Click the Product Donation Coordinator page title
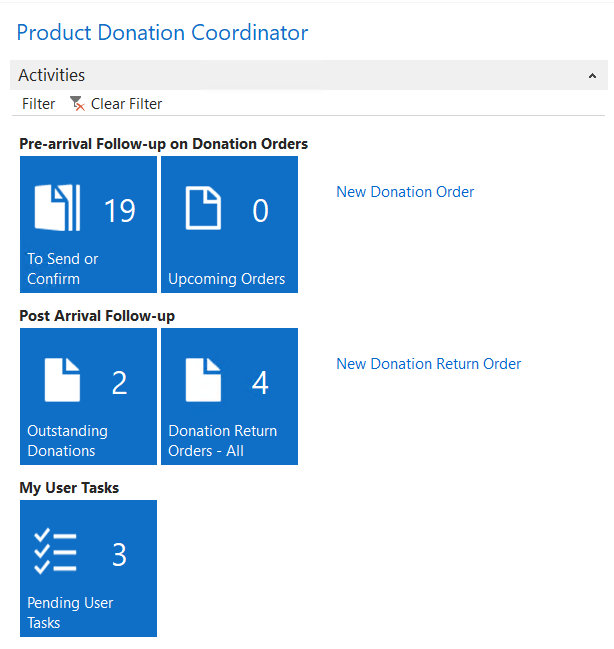This screenshot has width=614, height=649. click(162, 33)
